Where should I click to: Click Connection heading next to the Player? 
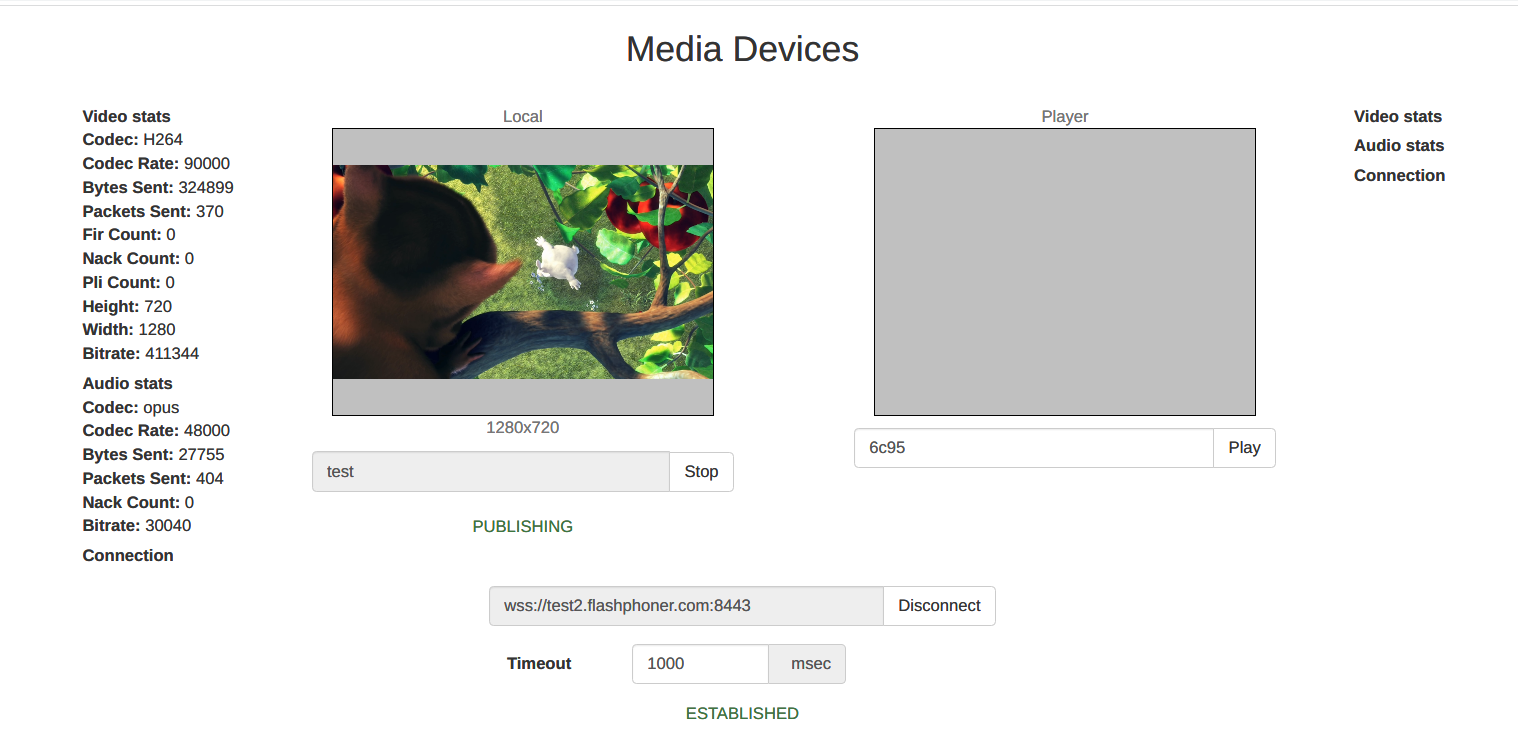coord(1399,175)
